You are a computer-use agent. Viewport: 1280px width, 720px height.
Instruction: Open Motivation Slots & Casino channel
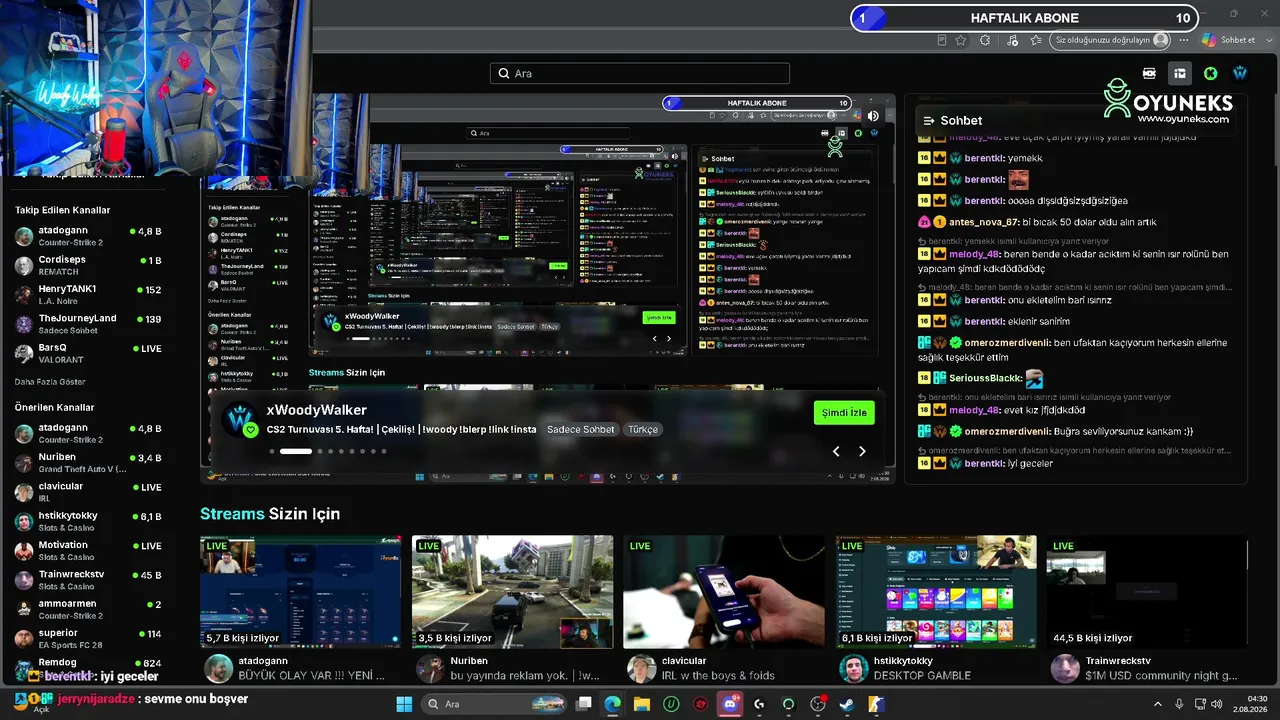[88, 550]
